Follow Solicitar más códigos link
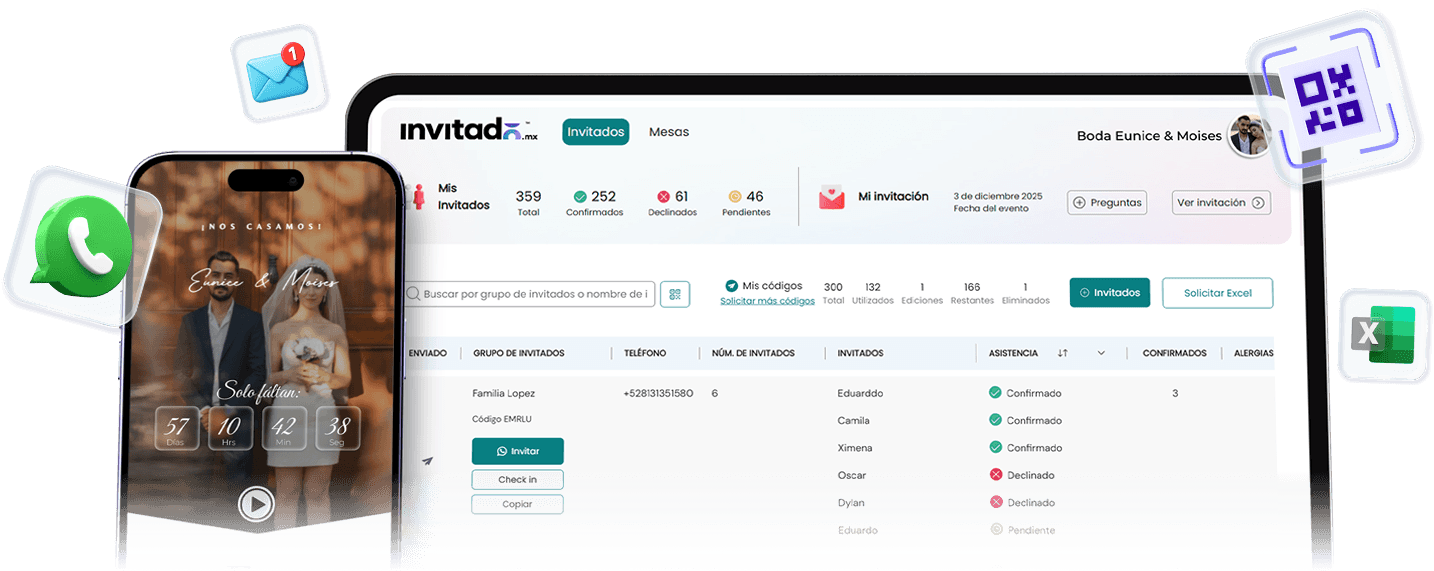 click(x=767, y=301)
